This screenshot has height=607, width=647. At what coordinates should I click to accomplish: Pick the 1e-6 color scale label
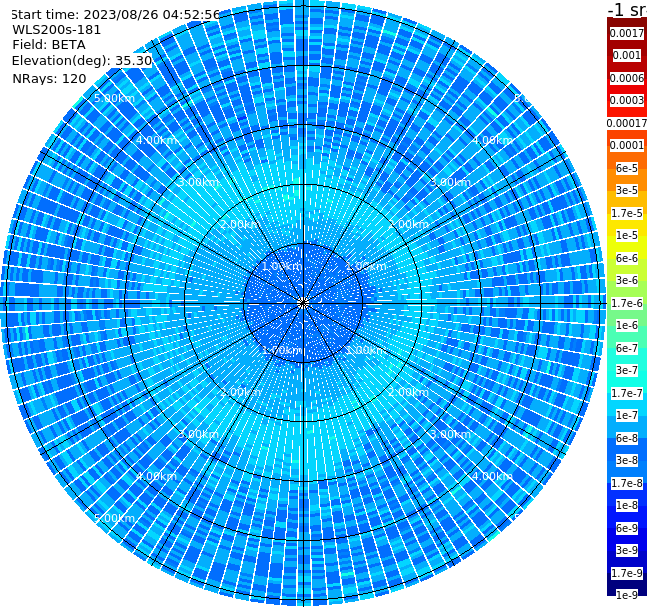(627, 325)
